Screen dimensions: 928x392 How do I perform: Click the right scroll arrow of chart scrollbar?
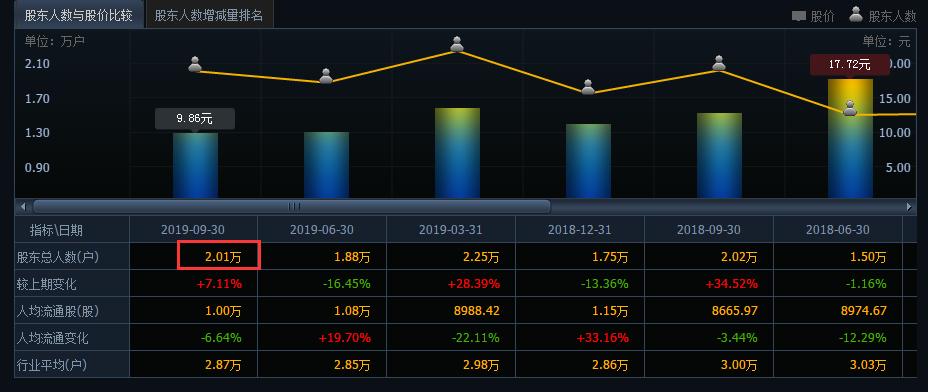pyautogui.click(x=910, y=207)
